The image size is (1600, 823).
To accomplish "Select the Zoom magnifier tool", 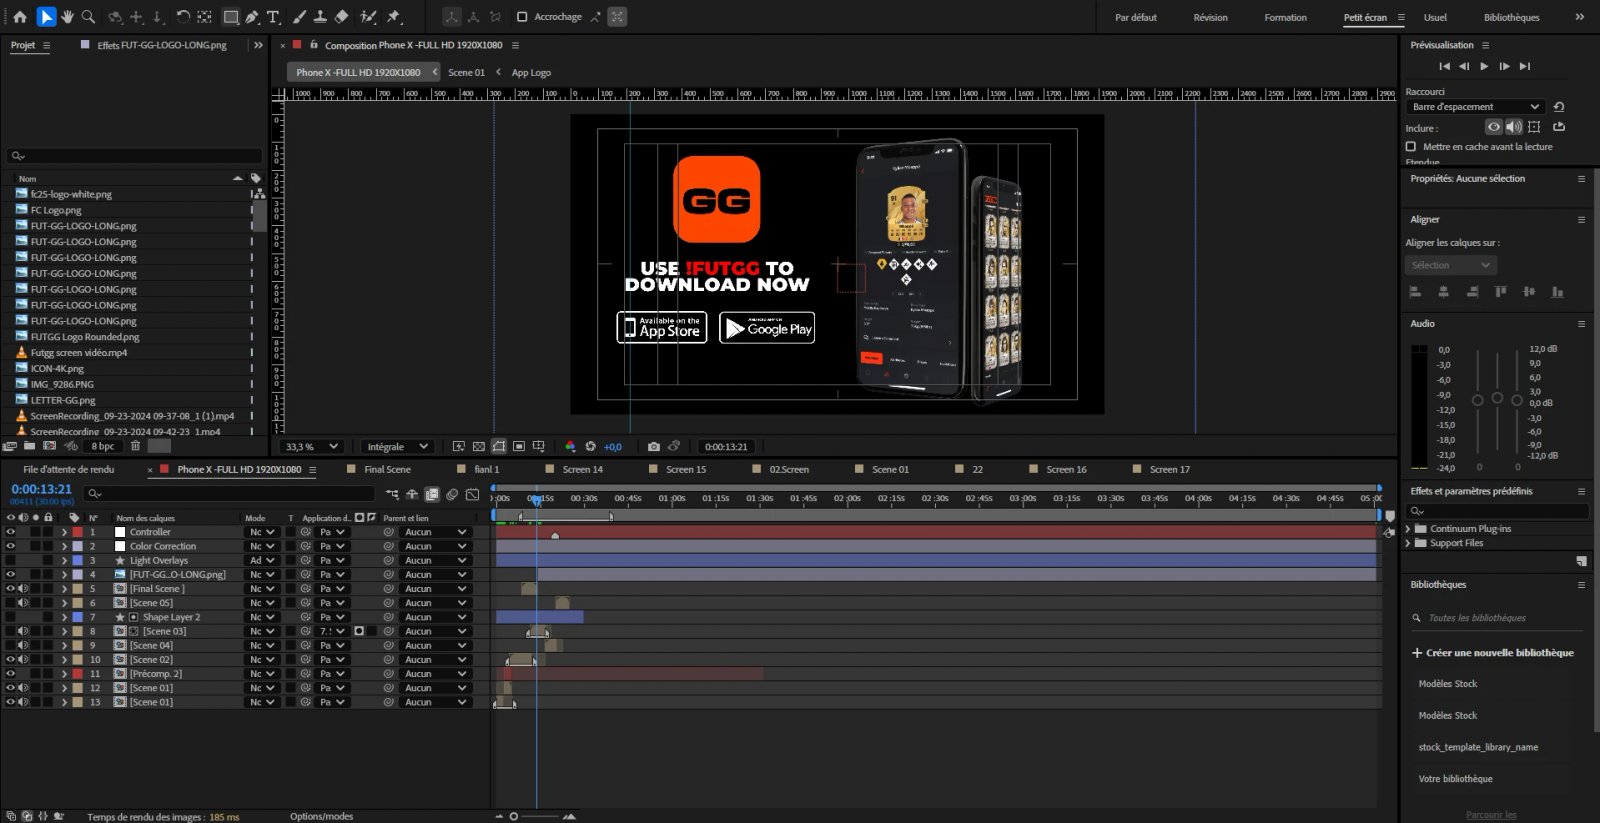I will [x=88, y=17].
